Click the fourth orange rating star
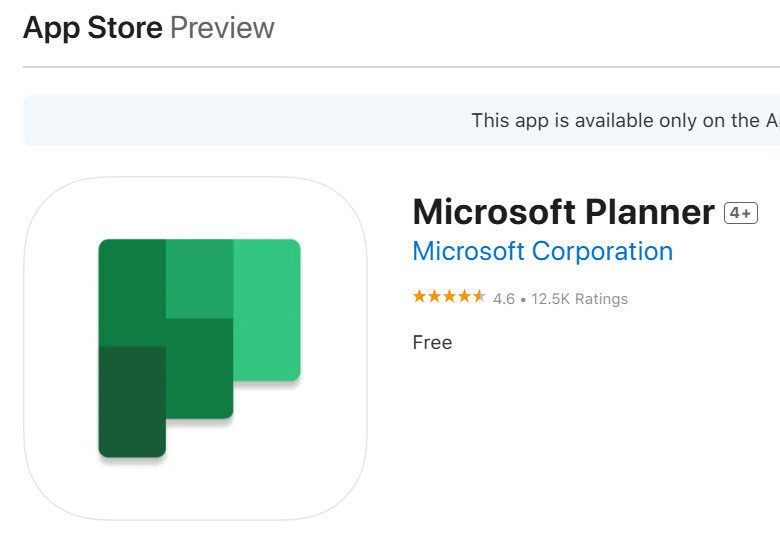The image size is (780, 546). (x=464, y=297)
